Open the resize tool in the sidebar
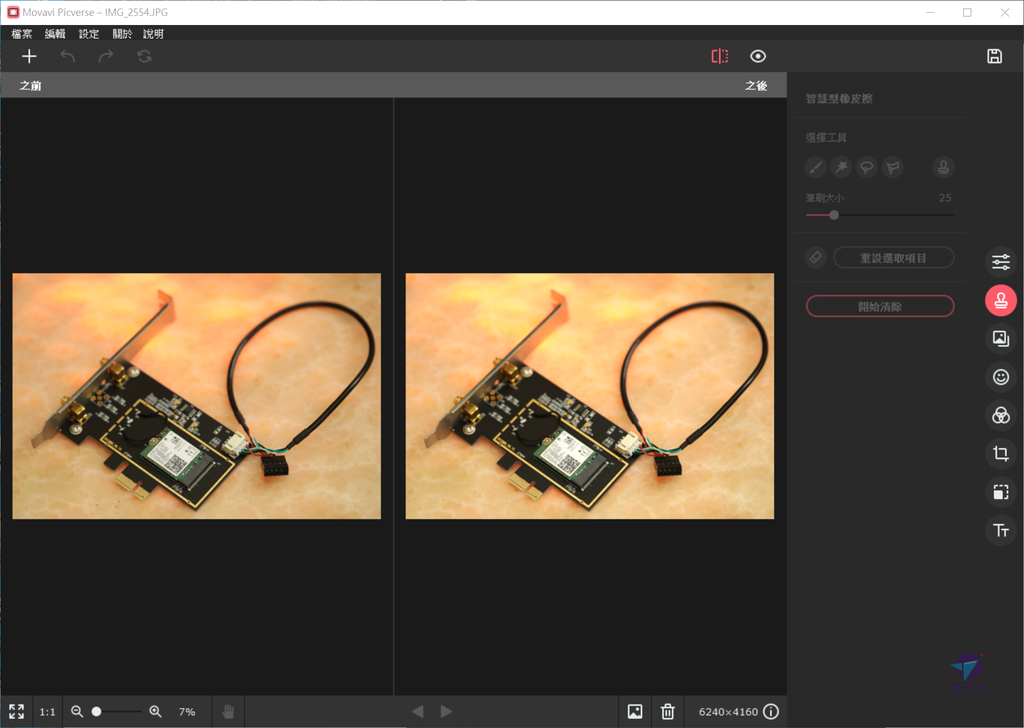 click(1000, 492)
